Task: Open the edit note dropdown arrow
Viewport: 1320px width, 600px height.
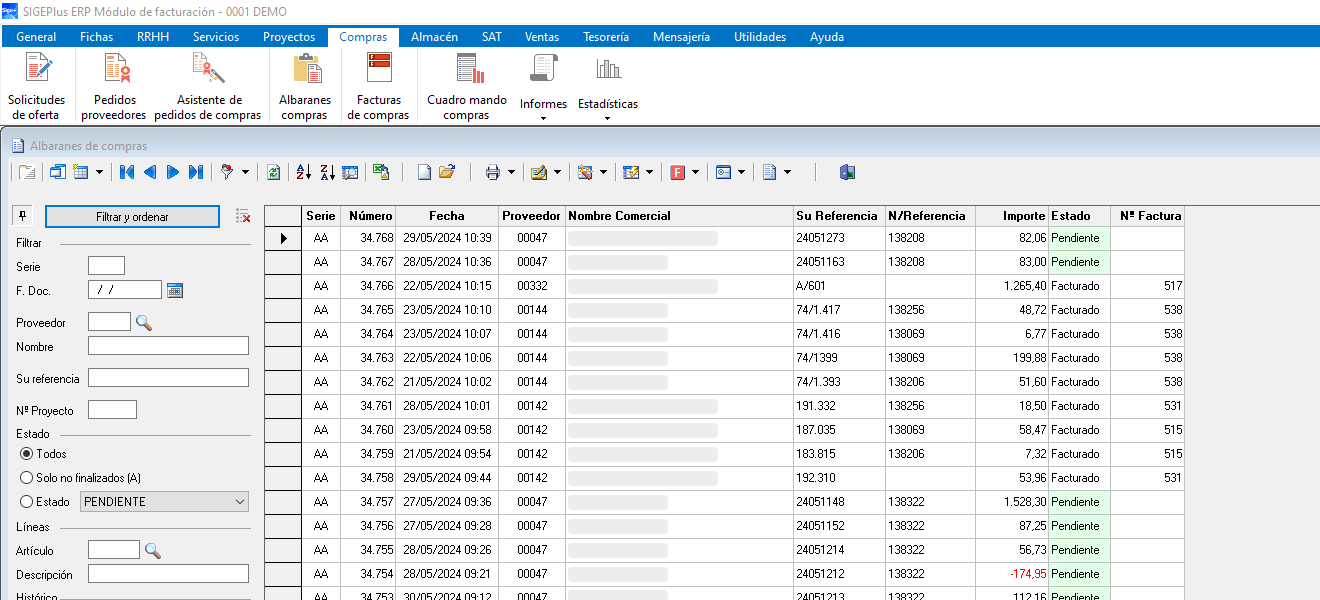Action: (558, 172)
